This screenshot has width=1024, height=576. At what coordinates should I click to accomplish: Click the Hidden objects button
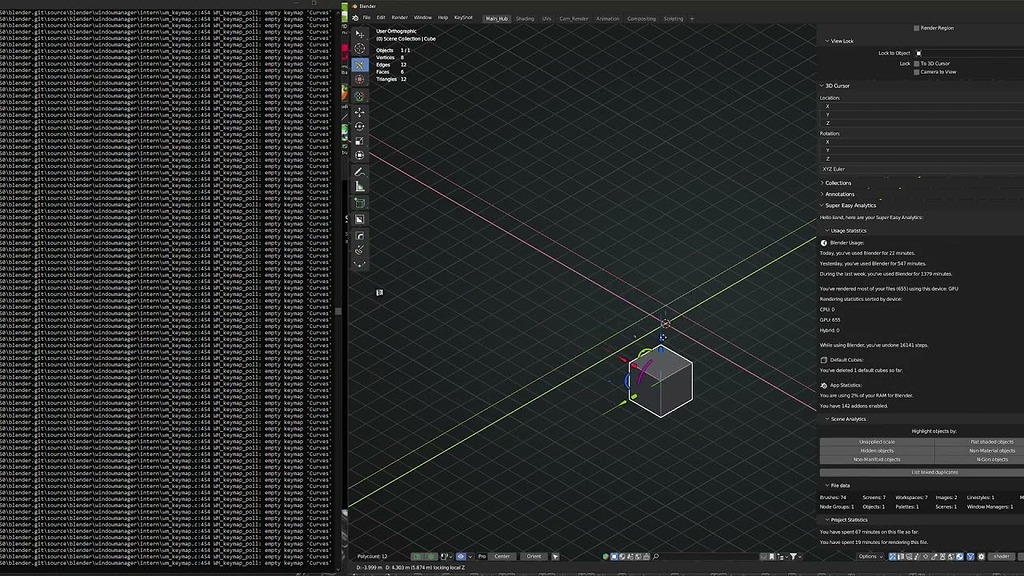877,451
